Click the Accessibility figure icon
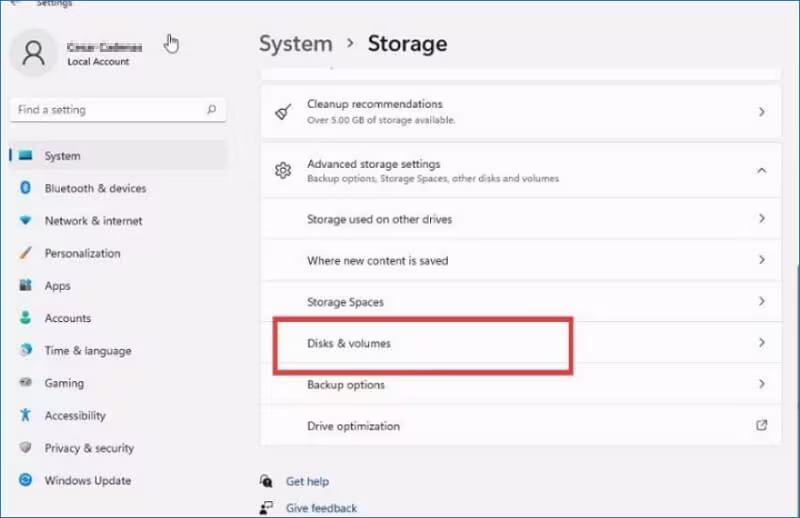 pyautogui.click(x=25, y=416)
